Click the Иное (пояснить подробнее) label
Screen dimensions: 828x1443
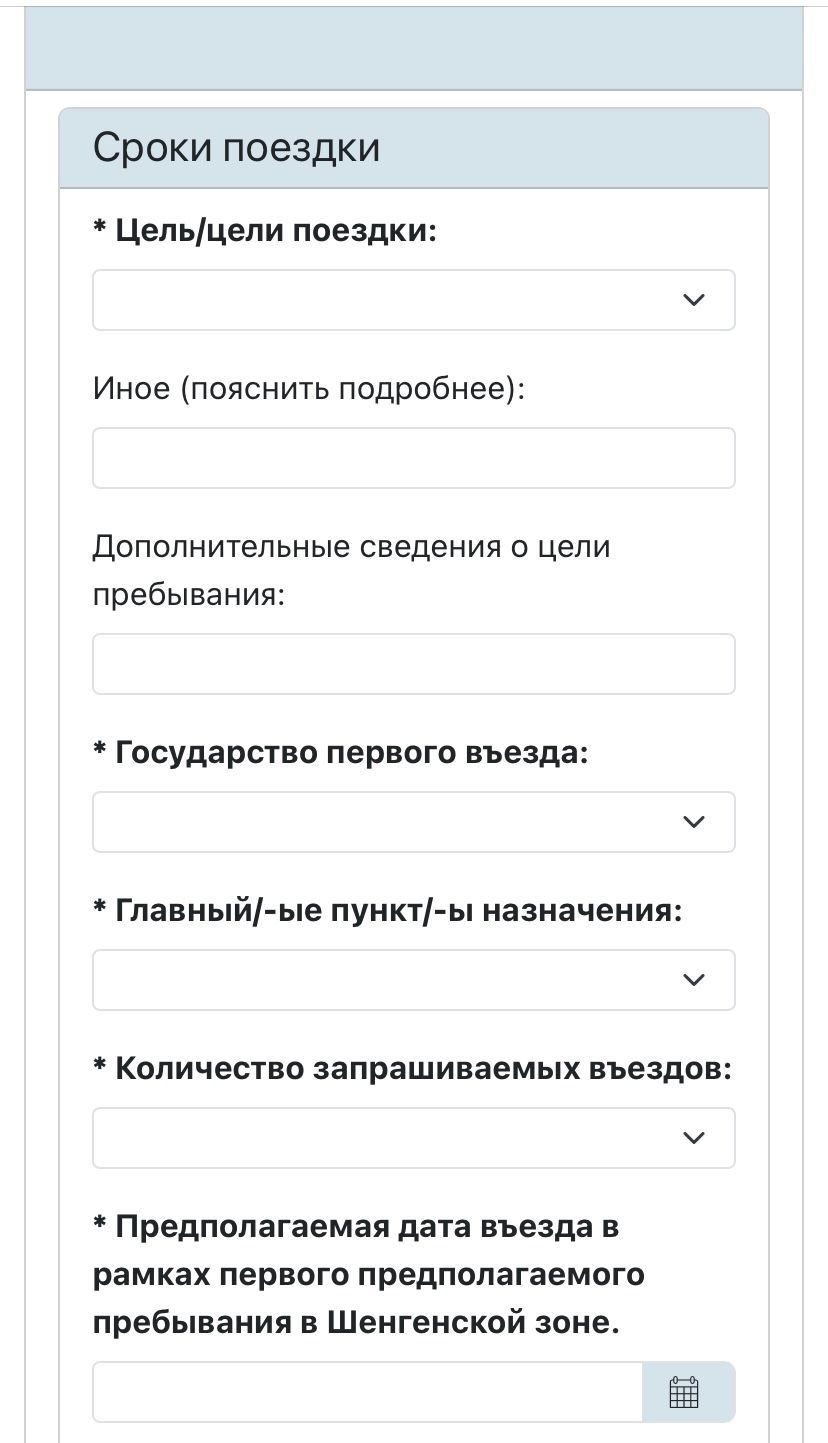click(x=308, y=388)
